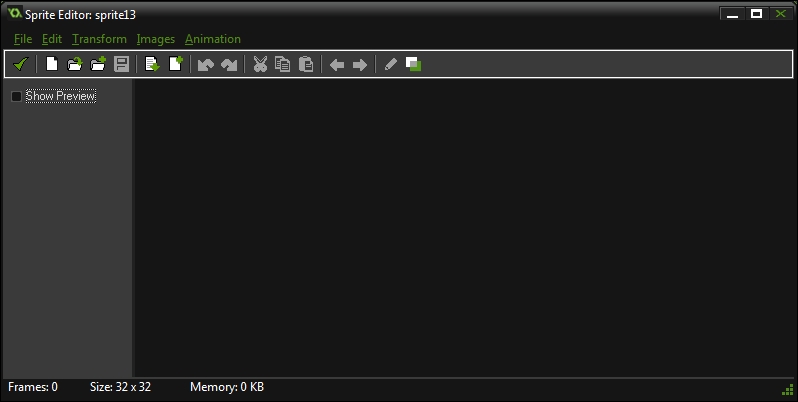Maximize the Sprite Editor window
The image size is (798, 402).
pos(757,14)
